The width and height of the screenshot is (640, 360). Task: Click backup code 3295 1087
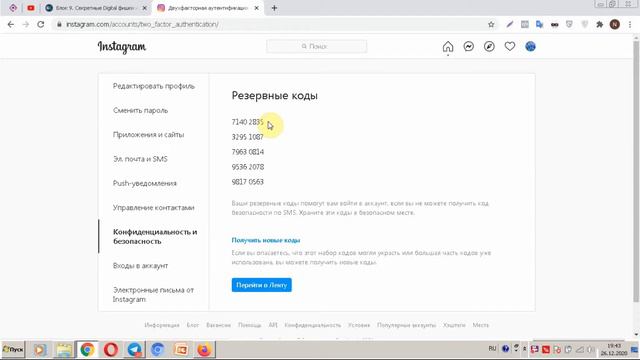point(247,137)
